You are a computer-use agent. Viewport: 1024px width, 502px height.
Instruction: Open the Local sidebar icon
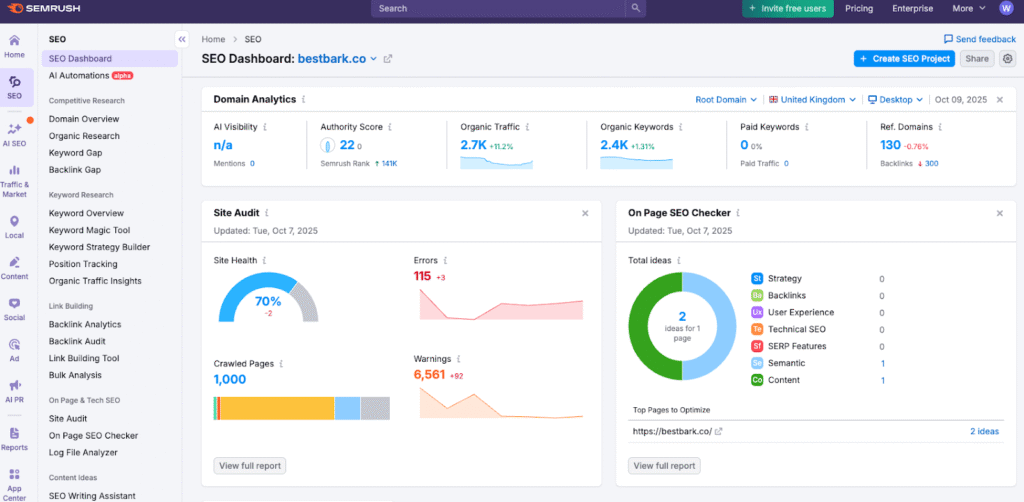14,226
